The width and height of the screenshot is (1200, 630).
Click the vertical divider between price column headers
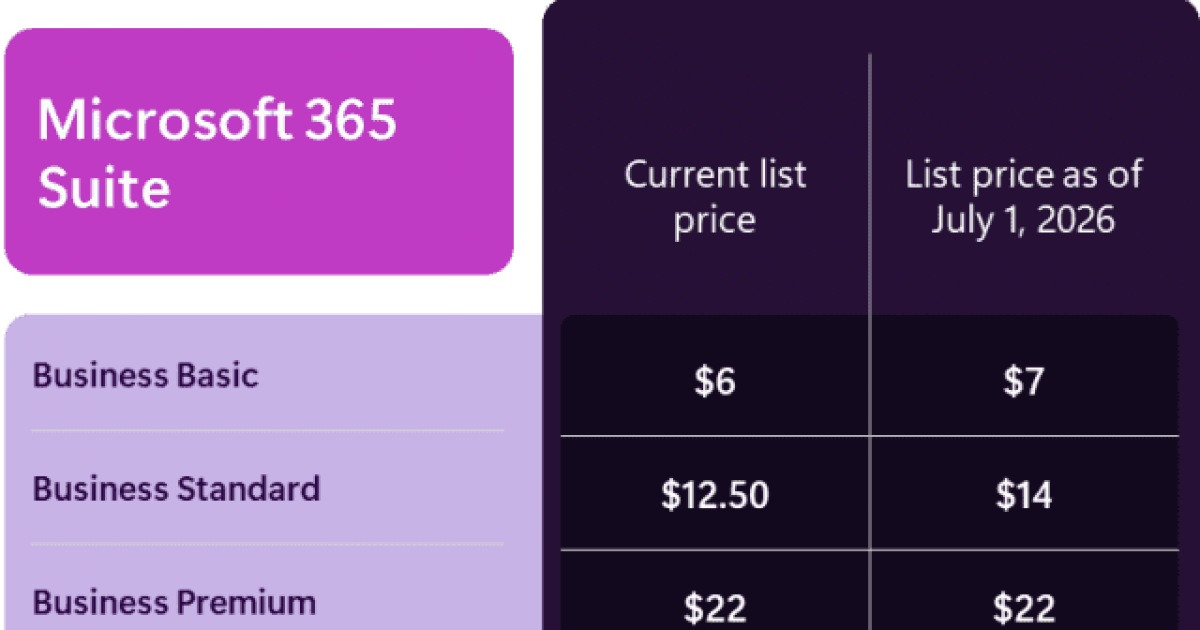pos(871,185)
